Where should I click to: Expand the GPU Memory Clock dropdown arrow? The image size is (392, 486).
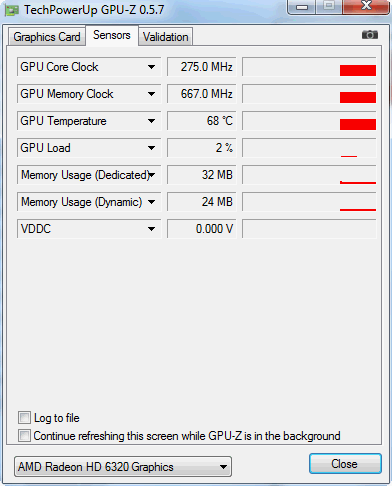(x=152, y=94)
